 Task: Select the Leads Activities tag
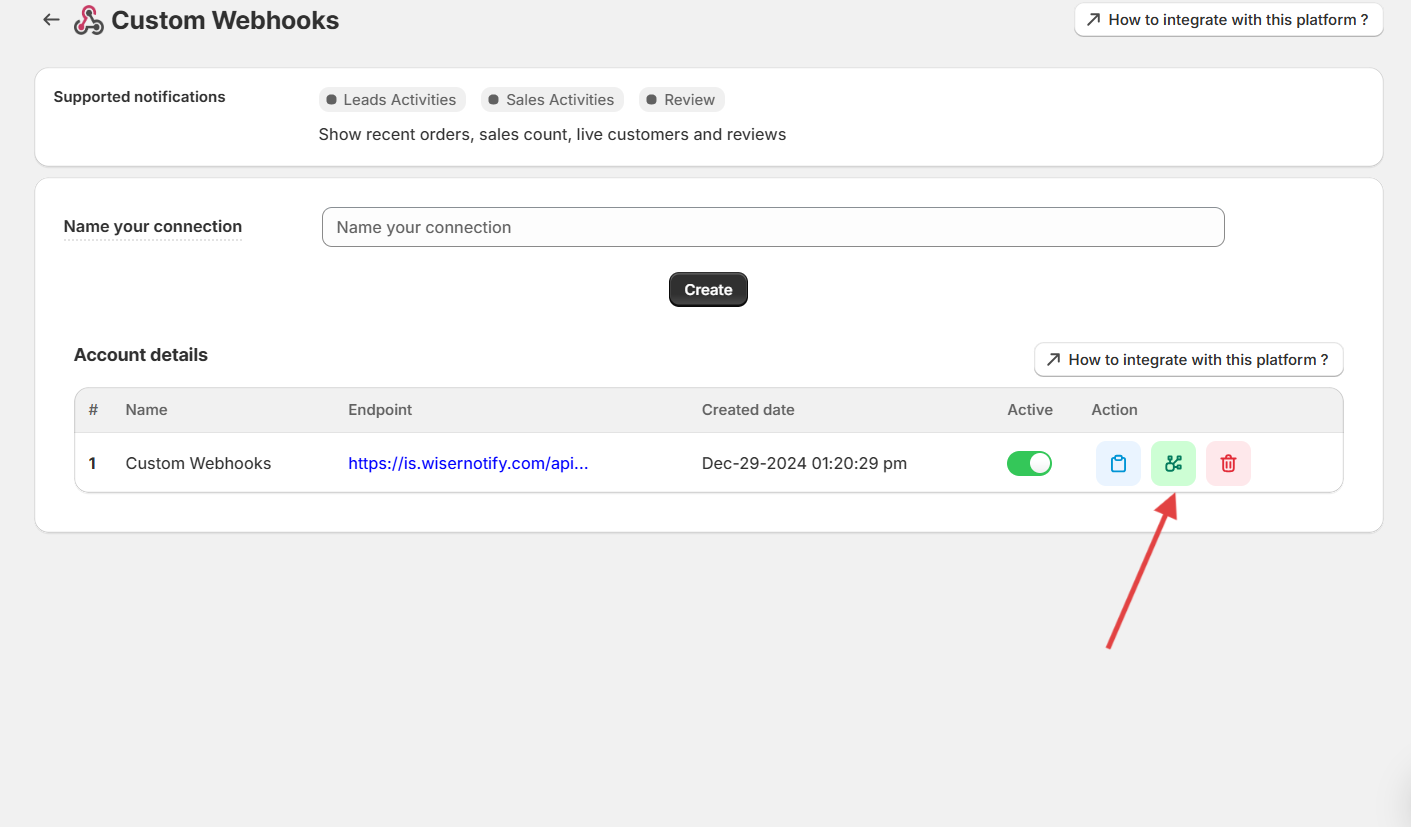tap(392, 100)
